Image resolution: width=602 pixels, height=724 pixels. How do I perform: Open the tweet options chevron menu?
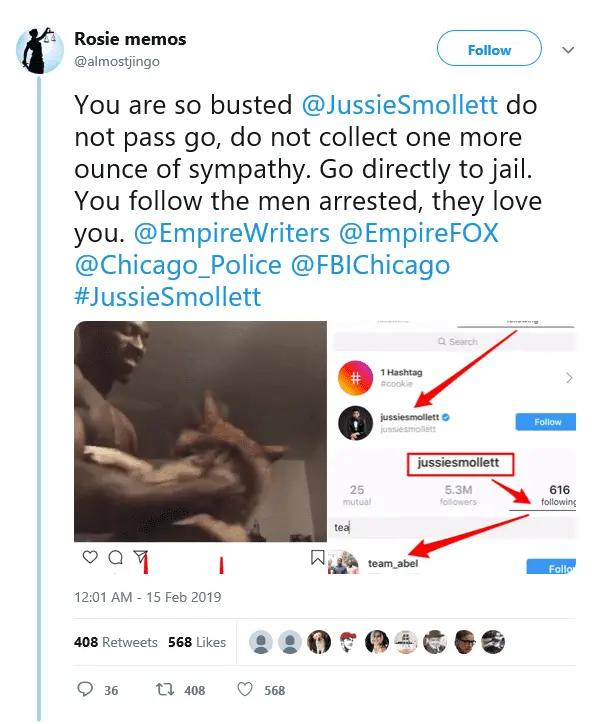(x=568, y=50)
